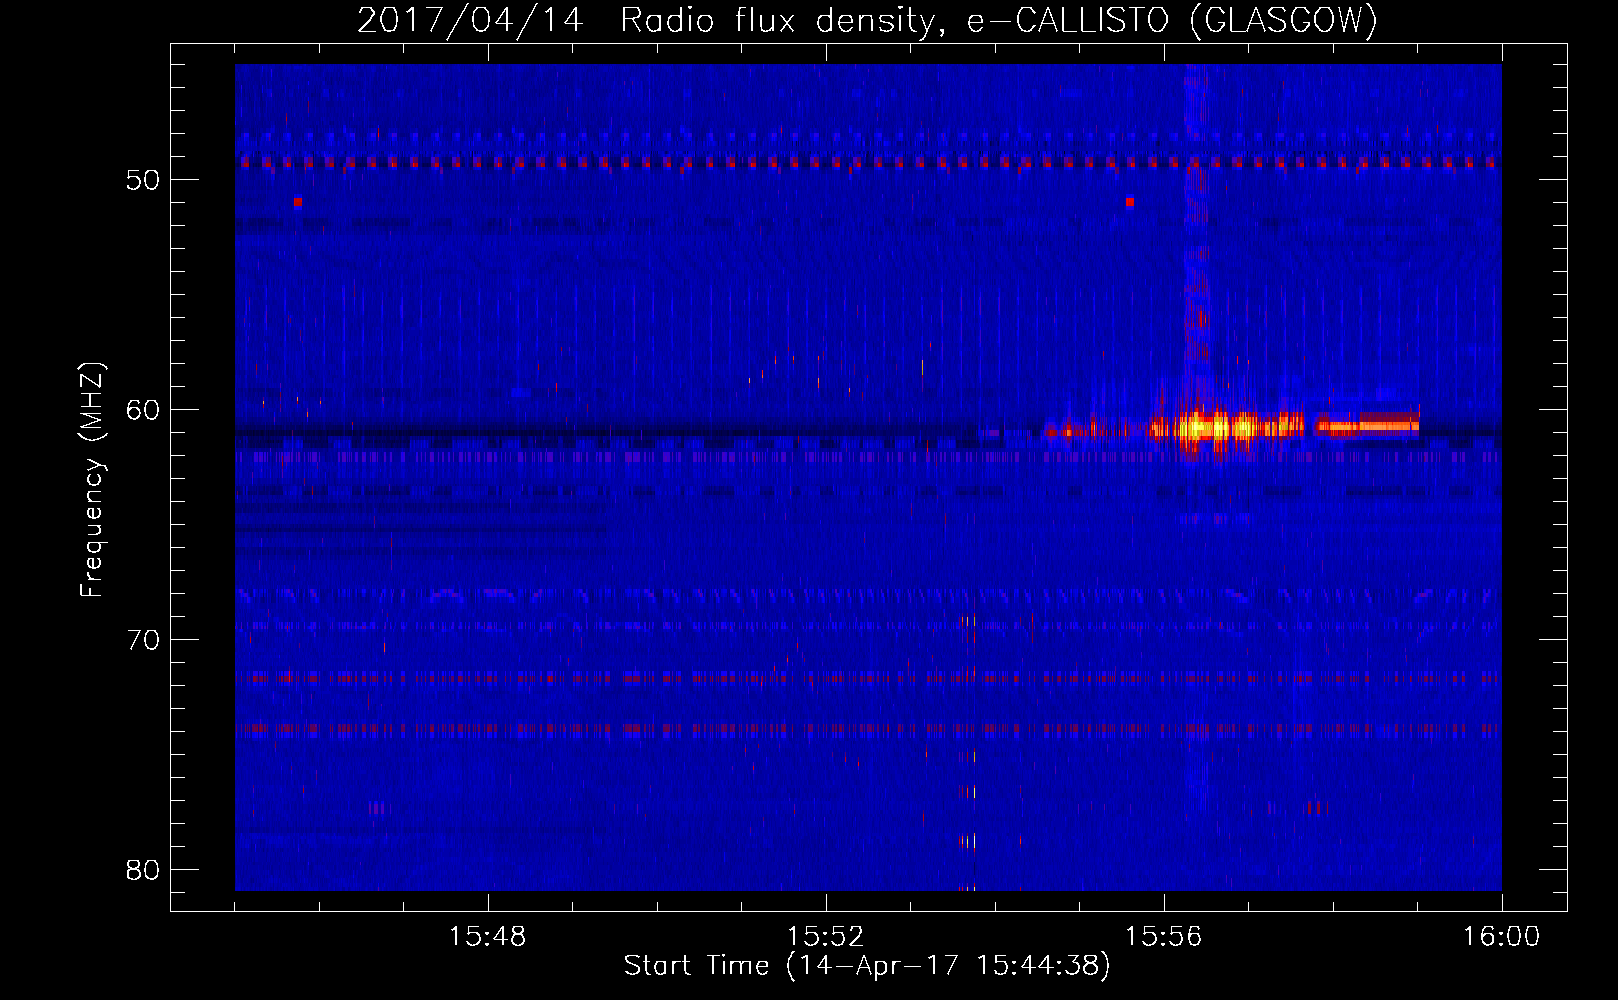Click the plot title '2017/04/14 Radio flux density, e-CALLISTO (GLASGOW)'
The width and height of the screenshot is (1618, 1000).
tap(867, 20)
